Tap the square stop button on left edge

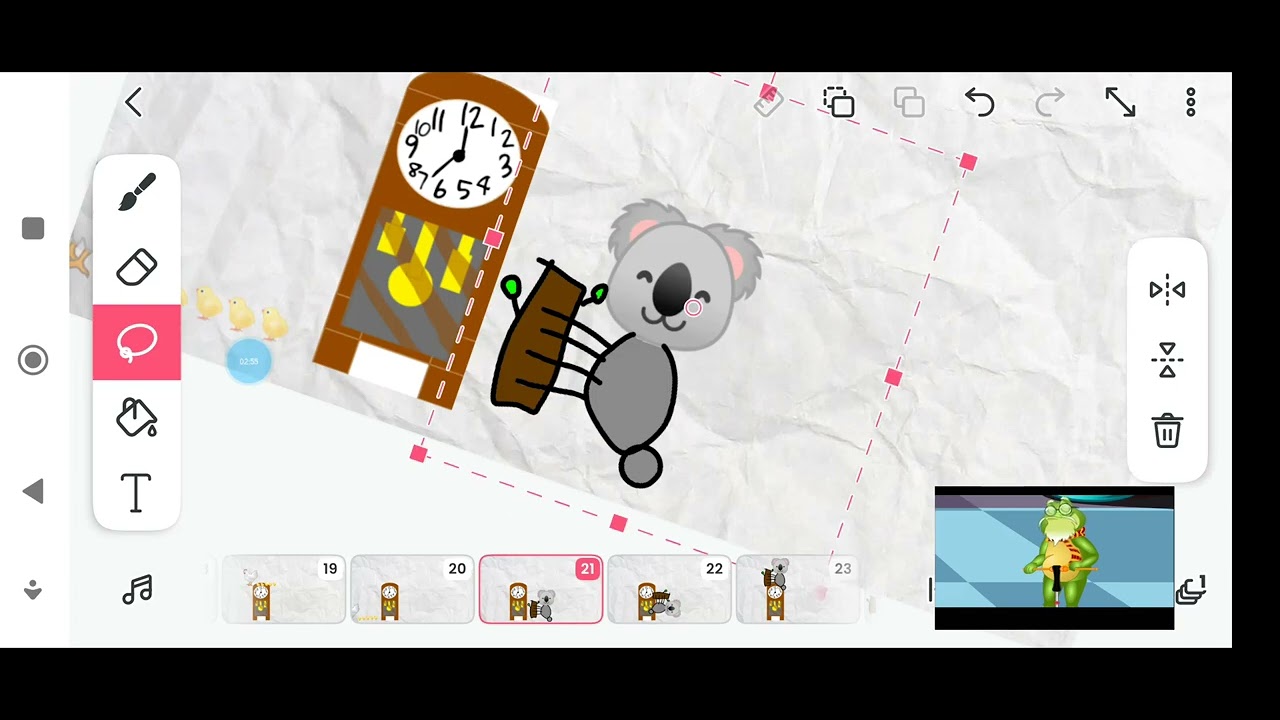pos(33,229)
